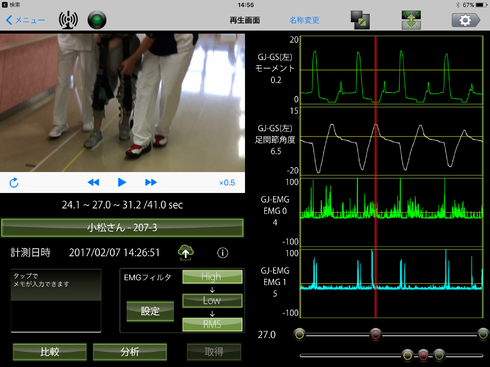Open the 分析 analysis view
The height and width of the screenshot is (367, 490).
click(130, 352)
